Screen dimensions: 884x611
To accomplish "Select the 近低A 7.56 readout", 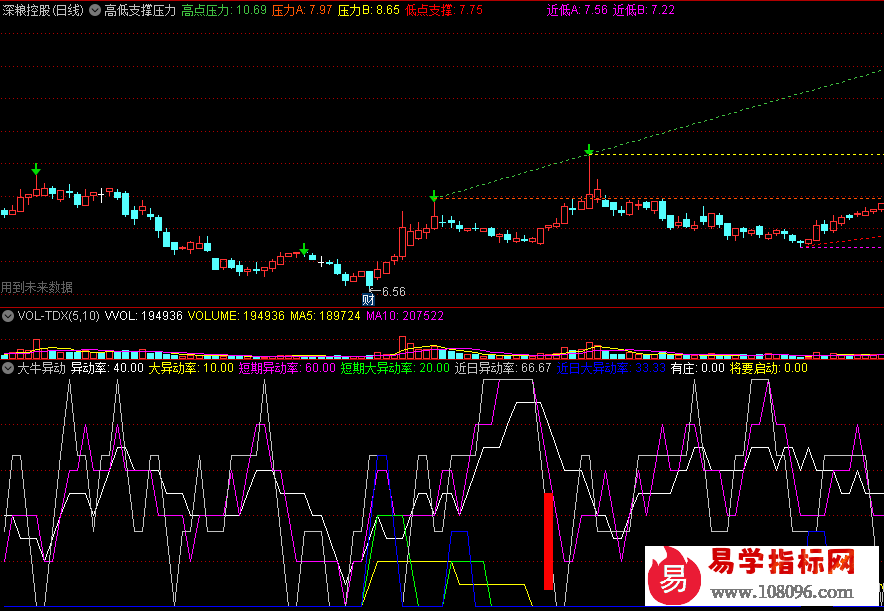I will 576,10.
